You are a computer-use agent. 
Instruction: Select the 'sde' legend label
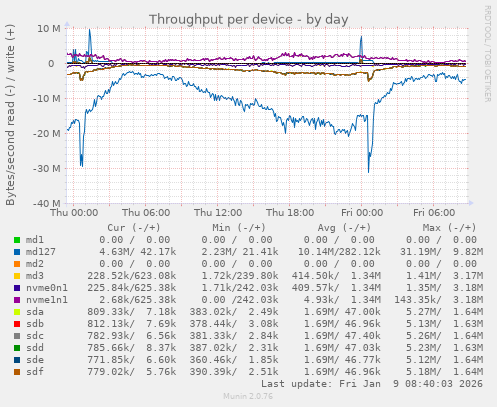click(x=35, y=360)
